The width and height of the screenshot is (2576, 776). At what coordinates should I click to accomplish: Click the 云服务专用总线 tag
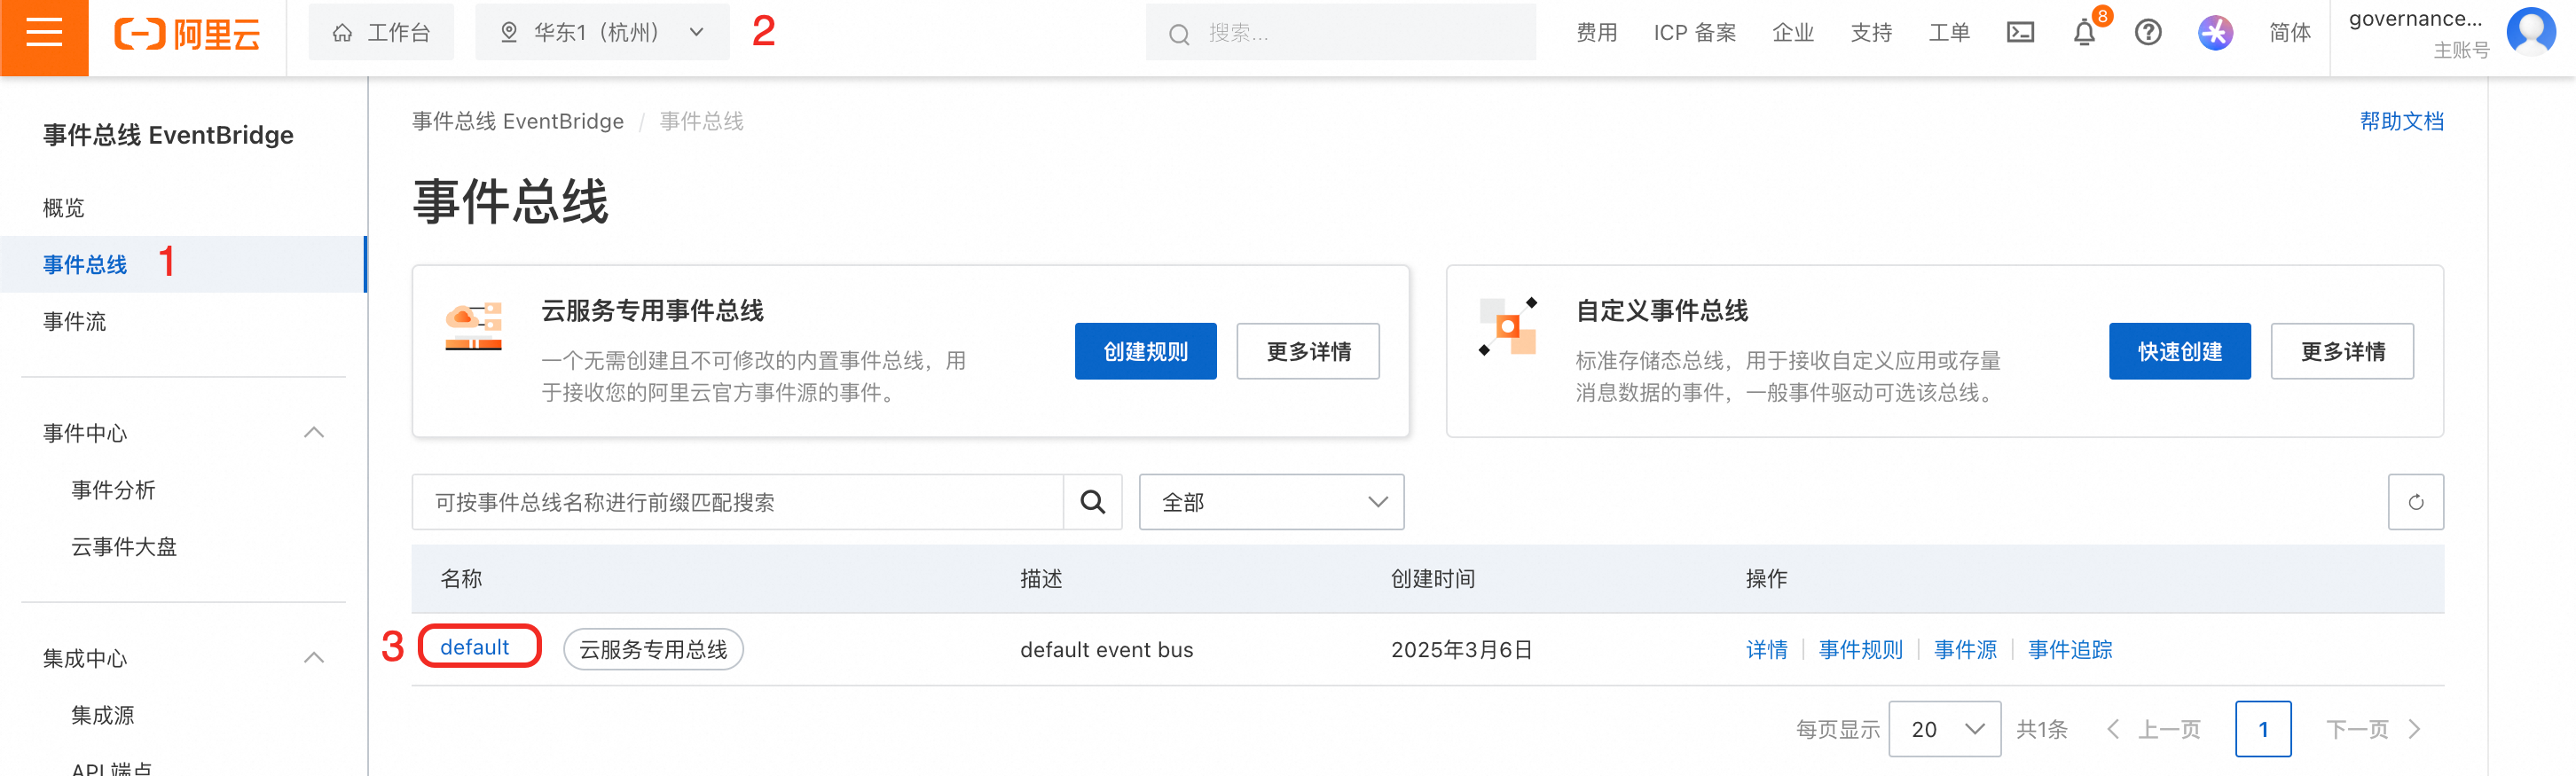pyautogui.click(x=653, y=649)
